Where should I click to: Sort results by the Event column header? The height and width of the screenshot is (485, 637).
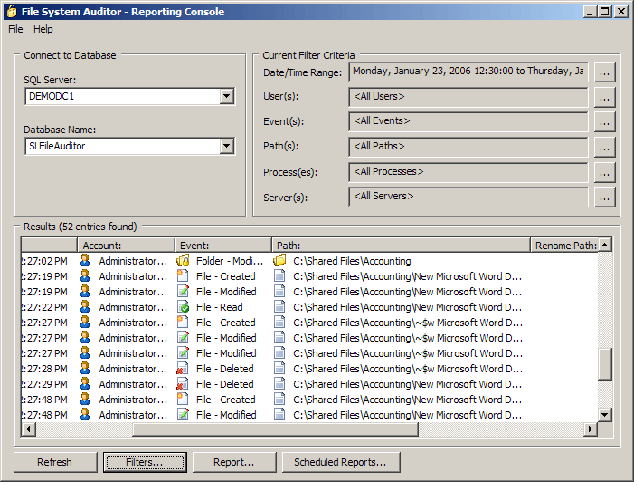[x=222, y=244]
